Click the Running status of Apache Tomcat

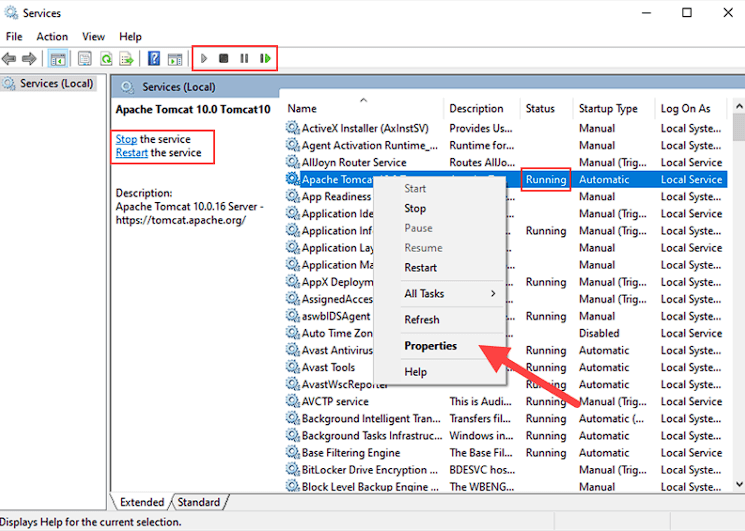click(x=546, y=180)
